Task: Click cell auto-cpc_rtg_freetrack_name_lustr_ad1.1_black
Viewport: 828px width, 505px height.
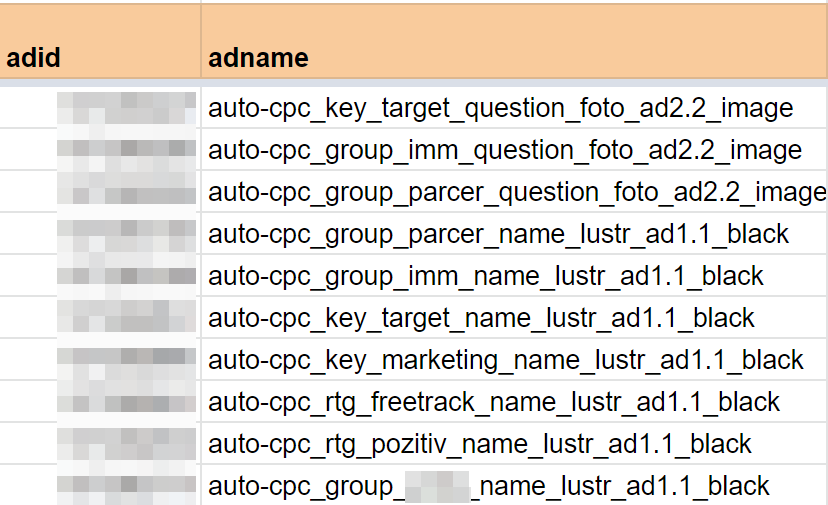Action: click(x=494, y=402)
